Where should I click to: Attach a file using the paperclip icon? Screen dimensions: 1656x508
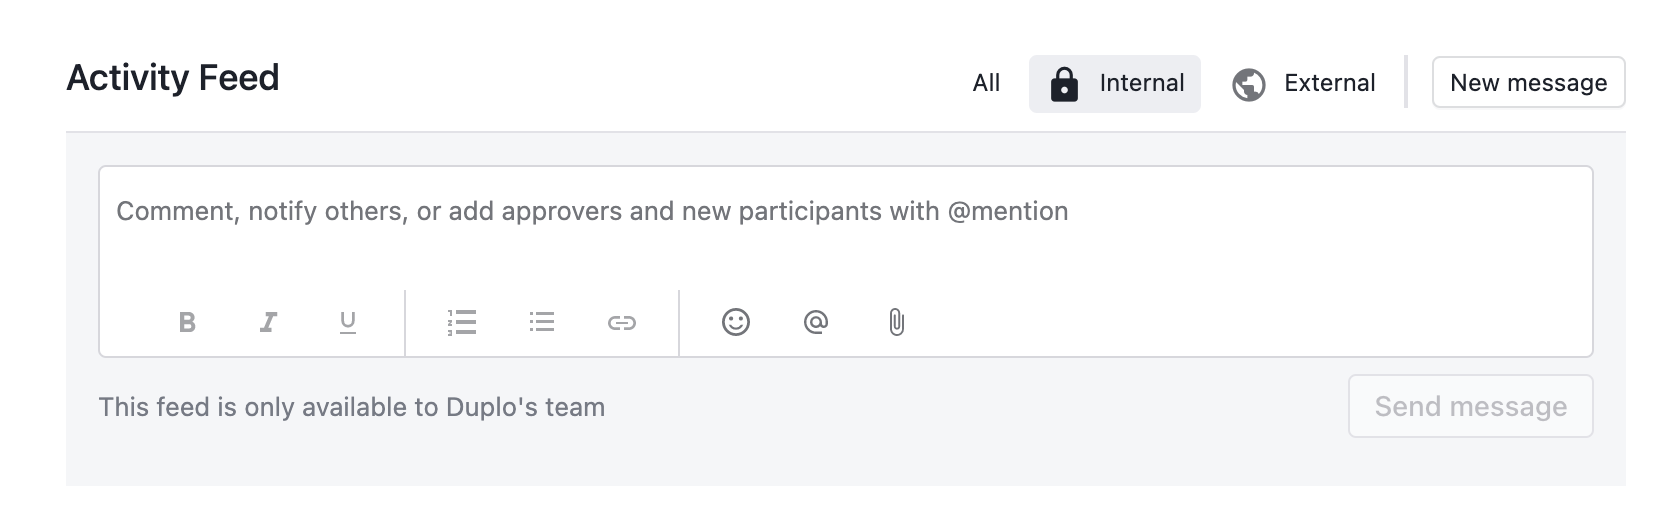pyautogui.click(x=897, y=322)
